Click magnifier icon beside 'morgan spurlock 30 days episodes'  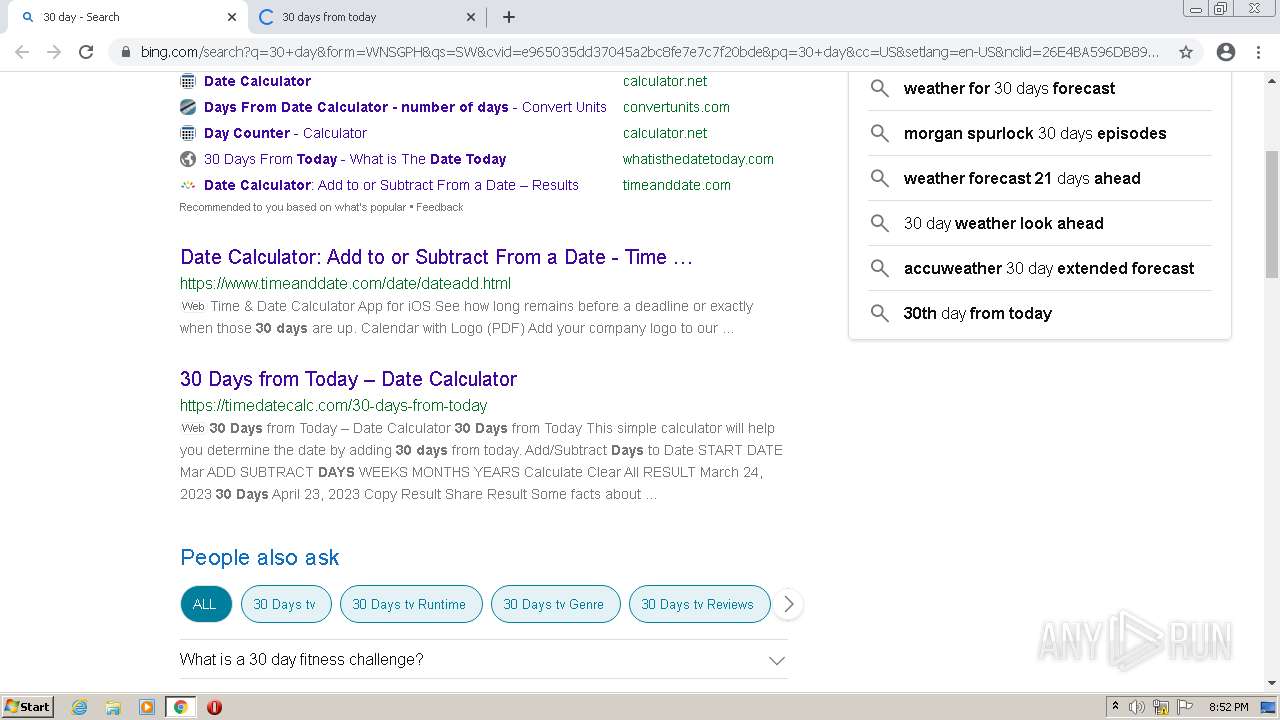tap(879, 133)
